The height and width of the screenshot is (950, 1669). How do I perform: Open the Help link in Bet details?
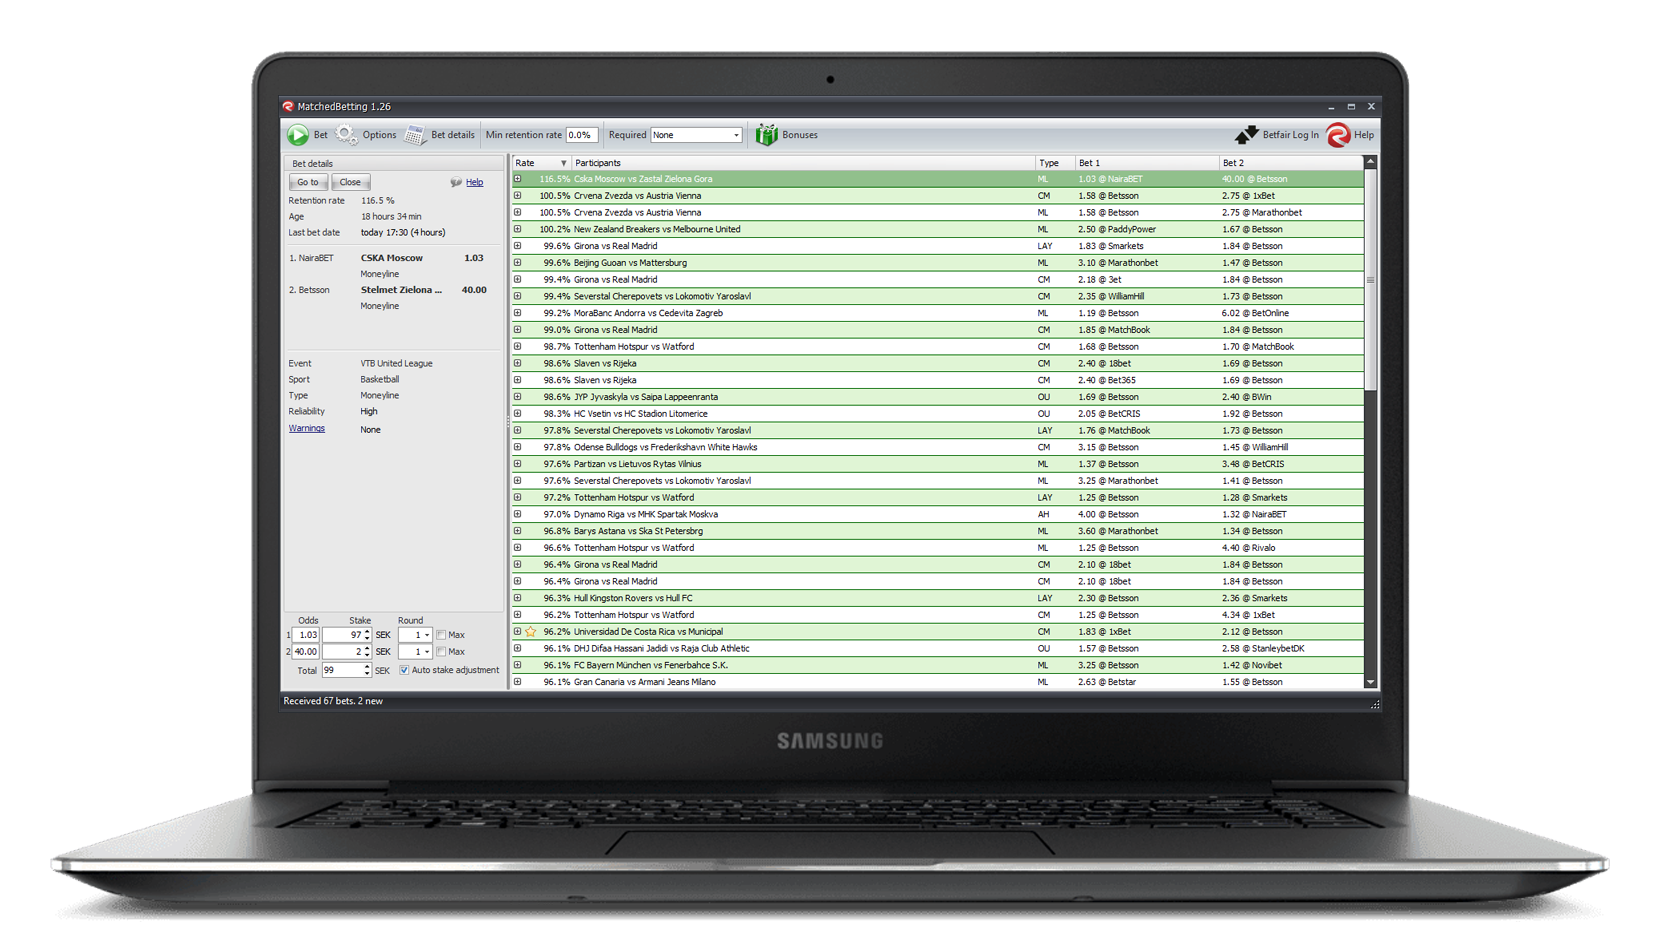click(474, 183)
